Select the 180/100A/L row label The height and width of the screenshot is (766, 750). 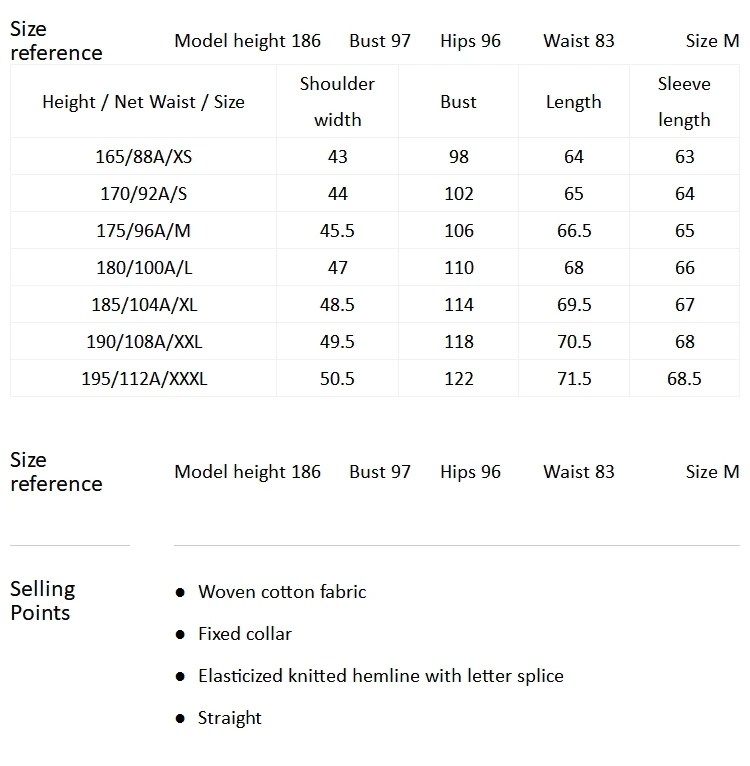coord(144,268)
